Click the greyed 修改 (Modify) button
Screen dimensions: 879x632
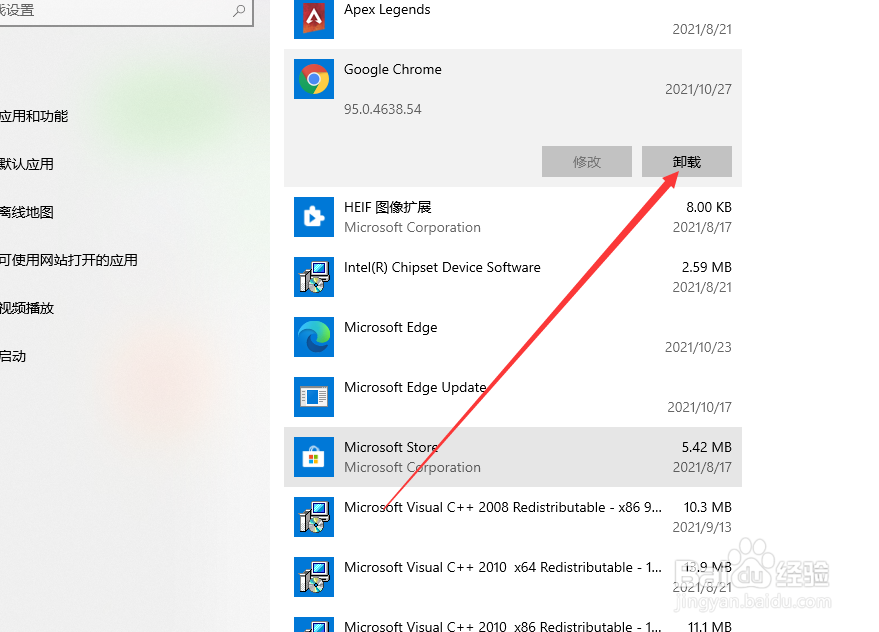click(587, 162)
